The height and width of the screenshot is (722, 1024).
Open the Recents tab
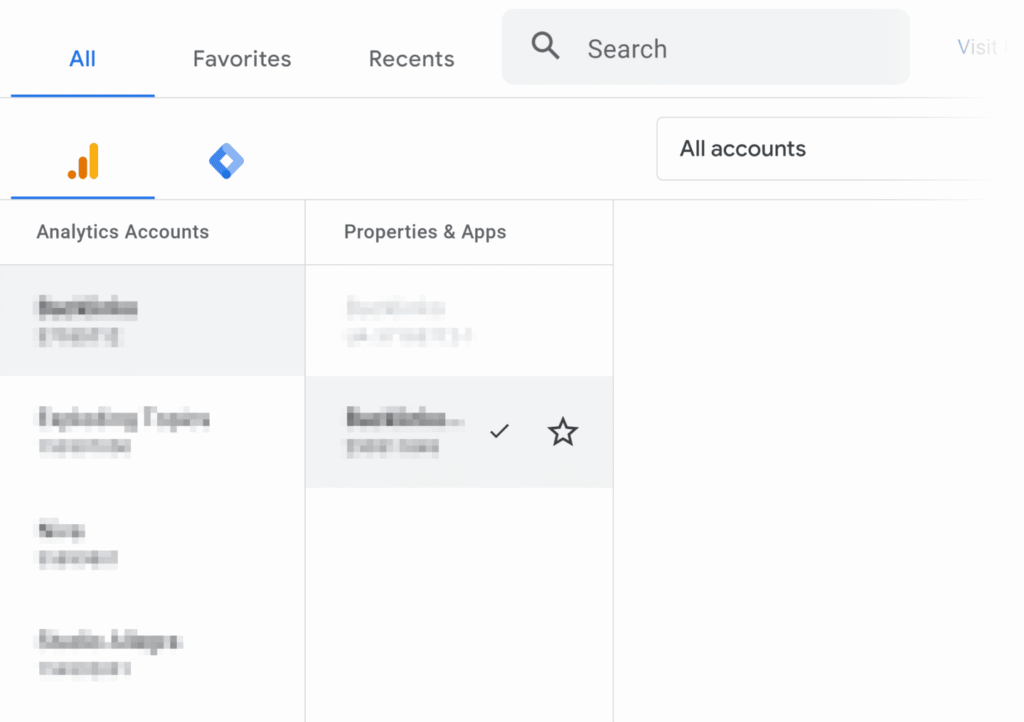coord(411,59)
